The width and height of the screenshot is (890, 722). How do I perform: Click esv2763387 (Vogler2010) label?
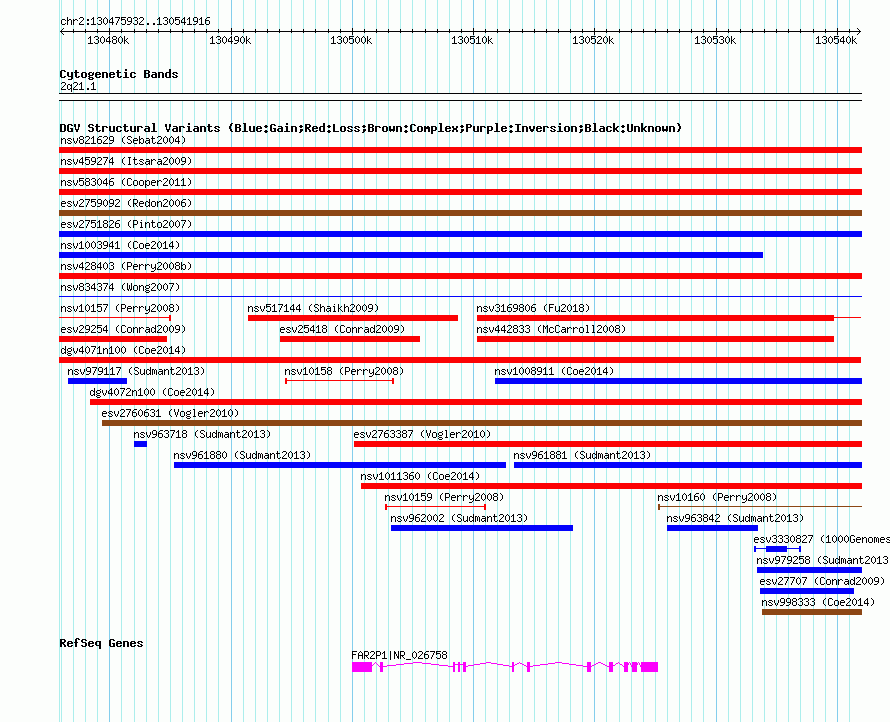pyautogui.click(x=422, y=434)
